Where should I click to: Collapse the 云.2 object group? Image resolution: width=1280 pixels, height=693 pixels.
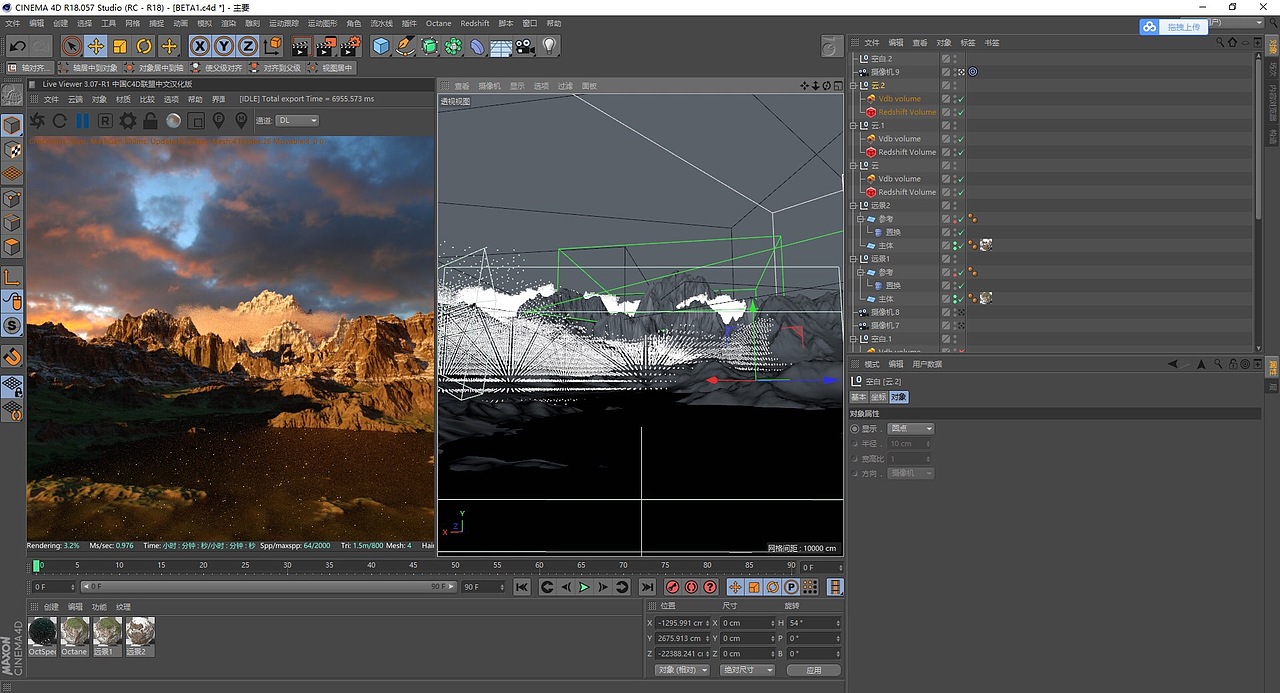853,86
